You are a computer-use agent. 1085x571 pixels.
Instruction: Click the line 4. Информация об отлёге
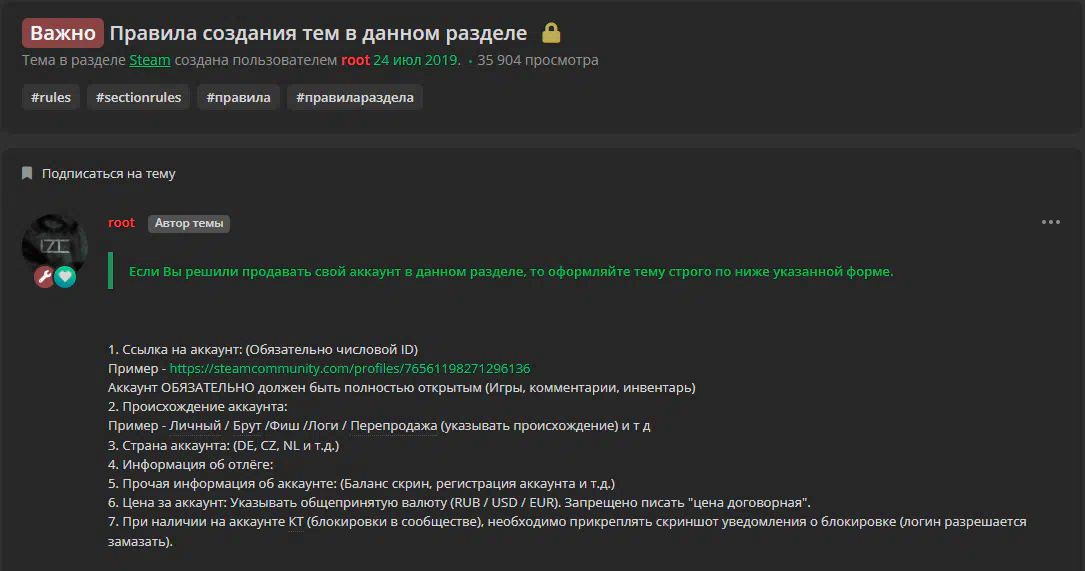coord(190,464)
